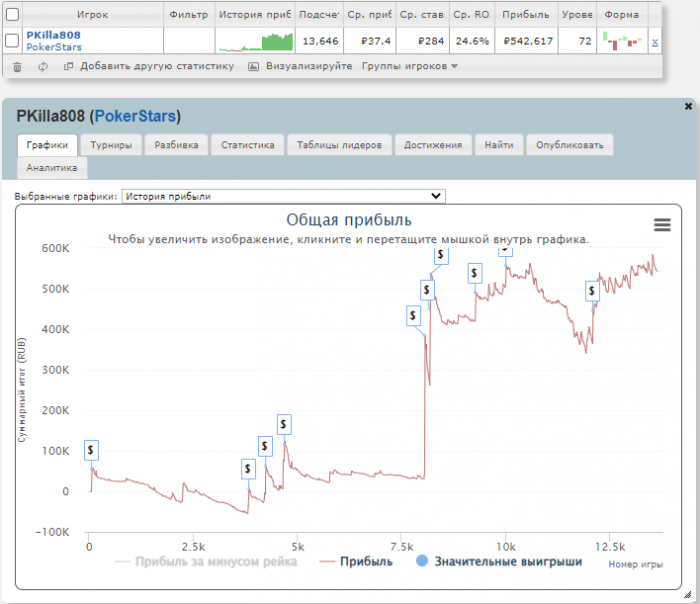The image size is (700, 604).
Task: Click the $ marker before game 12.5k
Action: coord(592,291)
